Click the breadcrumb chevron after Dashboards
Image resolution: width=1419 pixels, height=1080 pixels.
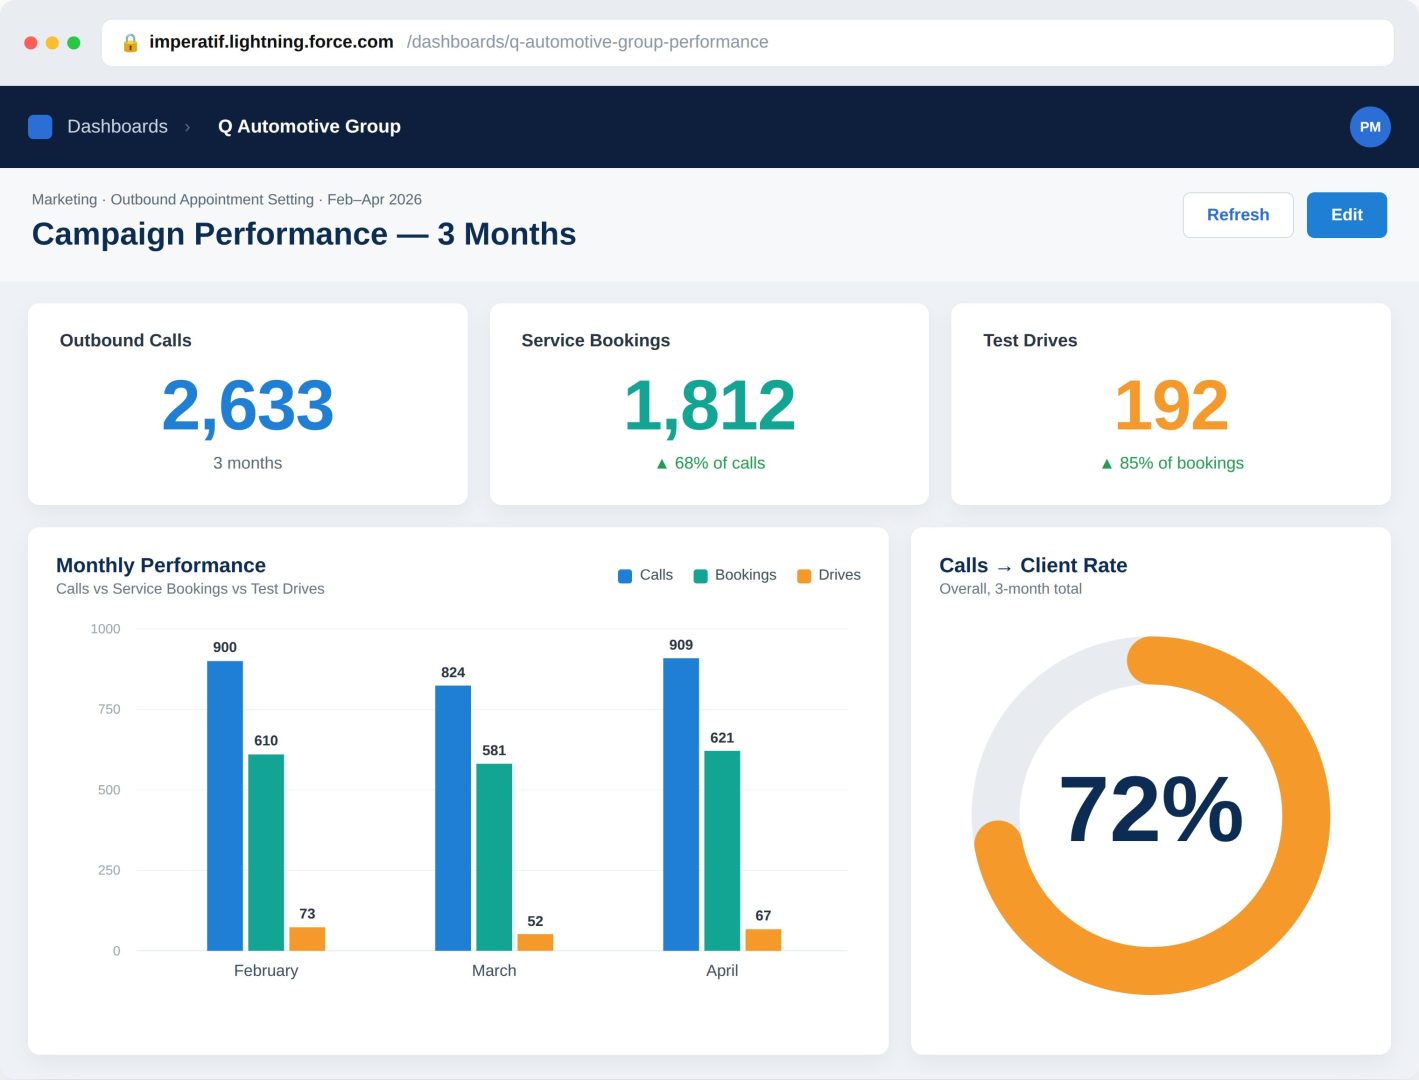pyautogui.click(x=187, y=127)
